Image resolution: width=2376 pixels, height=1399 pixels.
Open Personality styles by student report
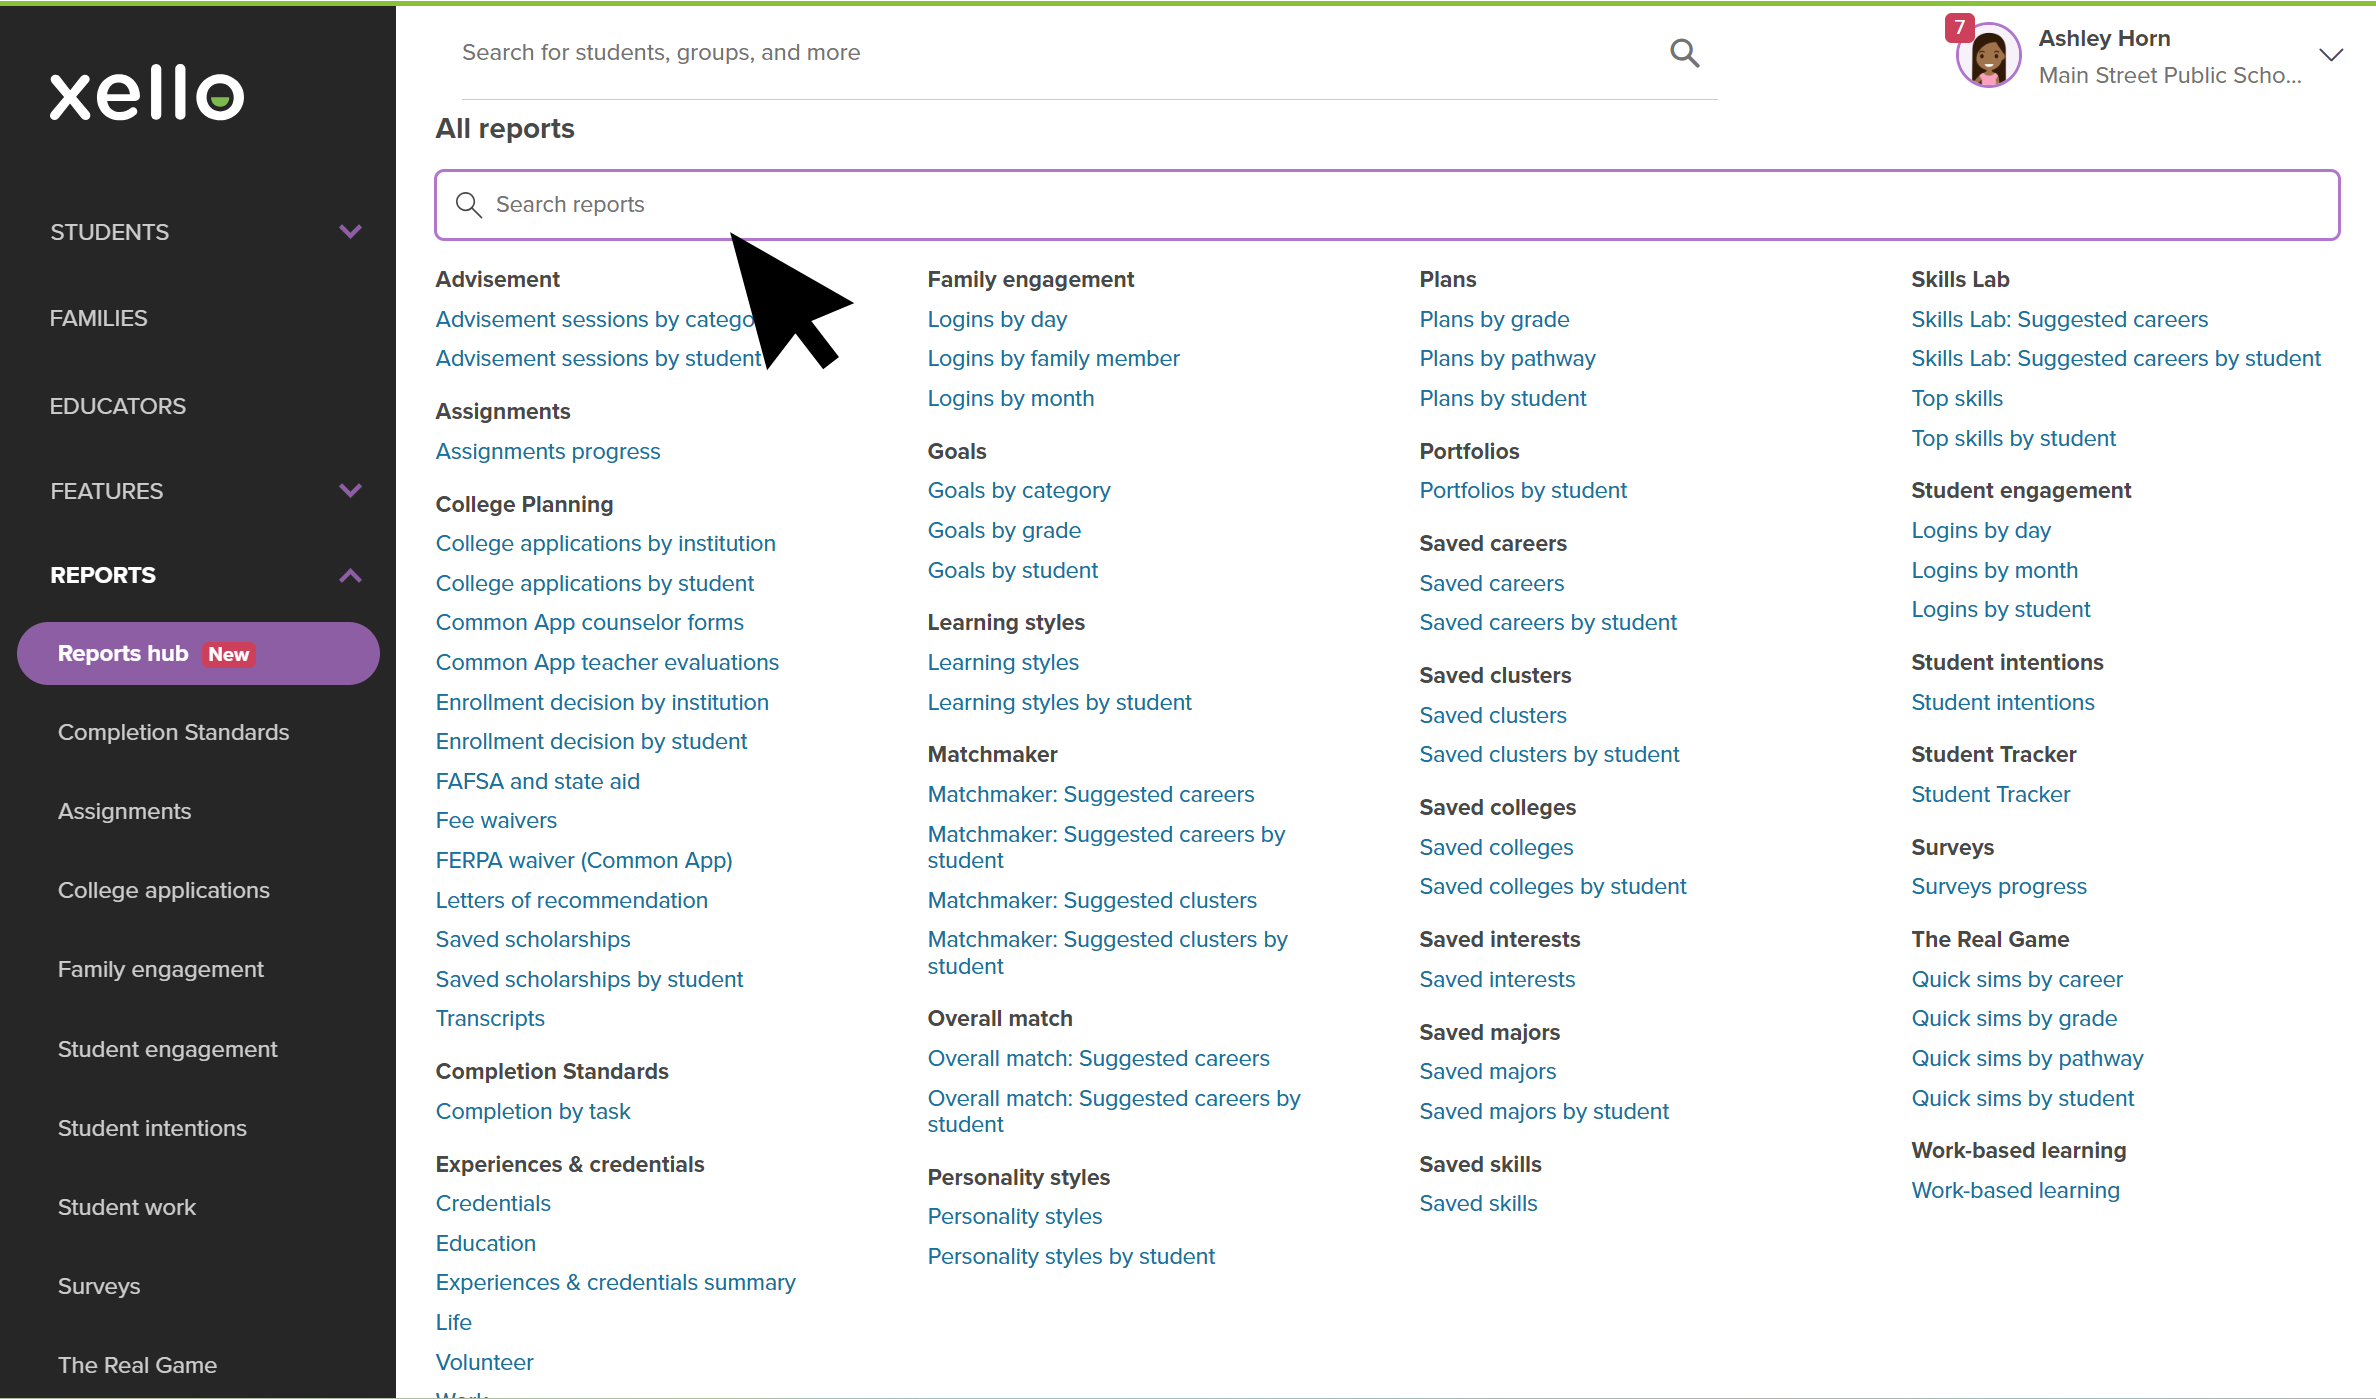click(1072, 1256)
